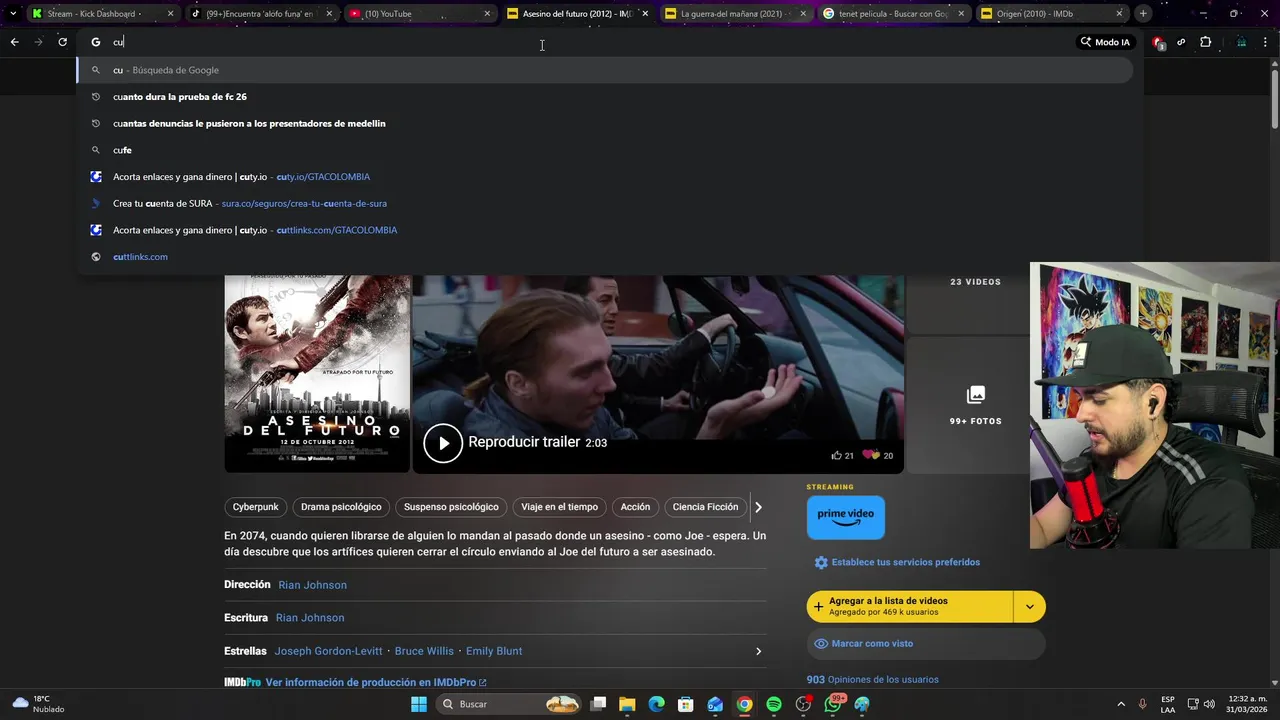The height and width of the screenshot is (720, 1280).
Task: Select suggestion about presentadores de medellin
Action: (604, 123)
